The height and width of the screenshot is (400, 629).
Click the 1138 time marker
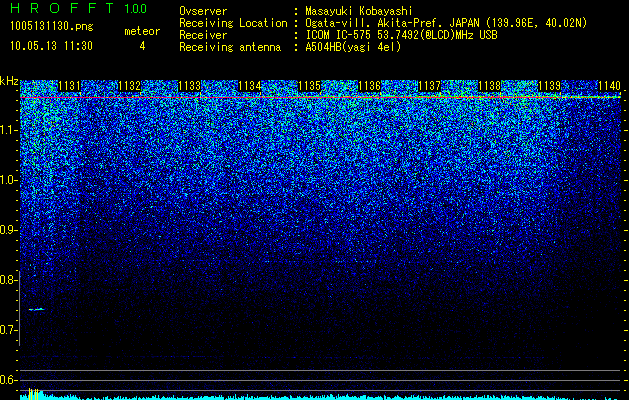[x=490, y=85]
